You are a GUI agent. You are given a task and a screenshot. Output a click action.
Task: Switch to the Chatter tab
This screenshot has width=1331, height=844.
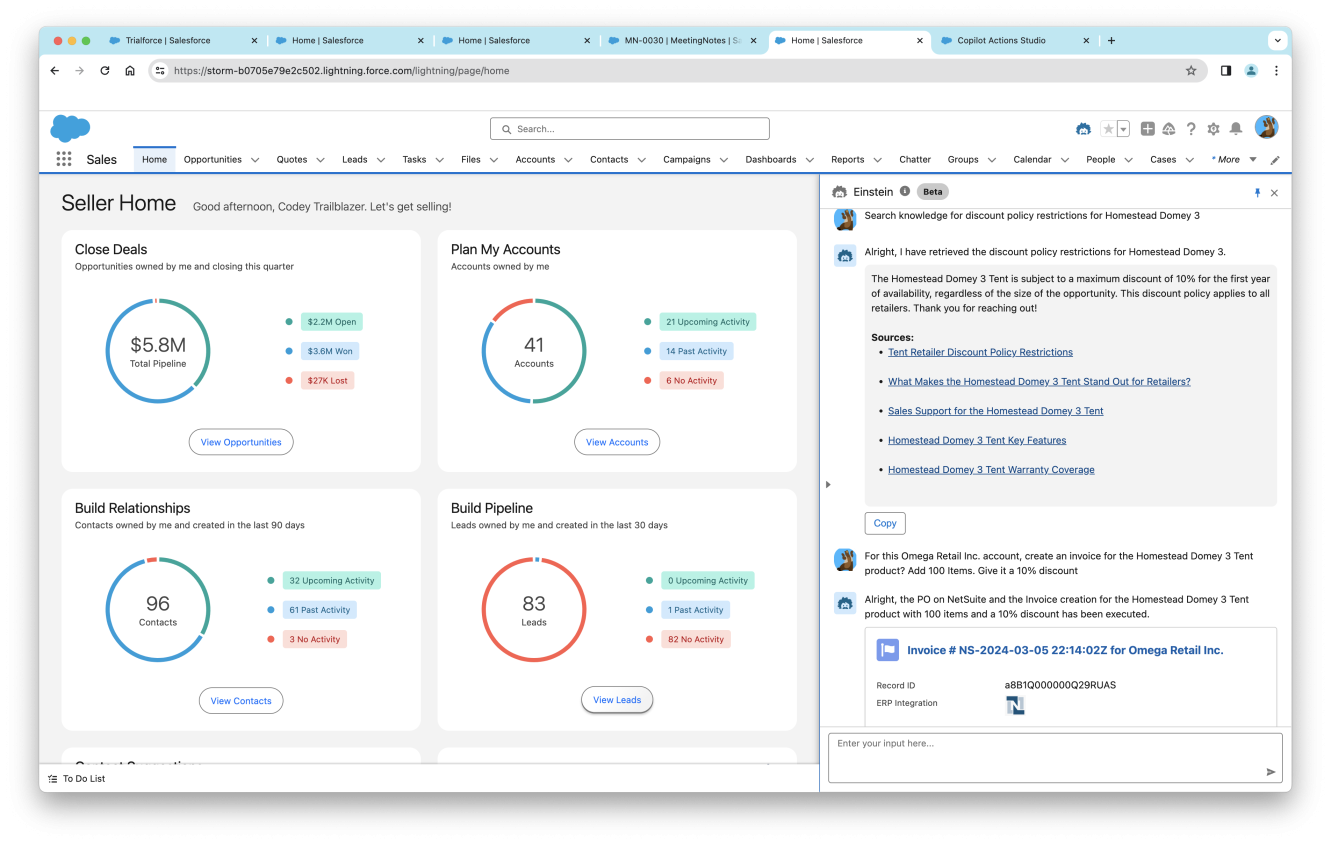click(x=914, y=160)
